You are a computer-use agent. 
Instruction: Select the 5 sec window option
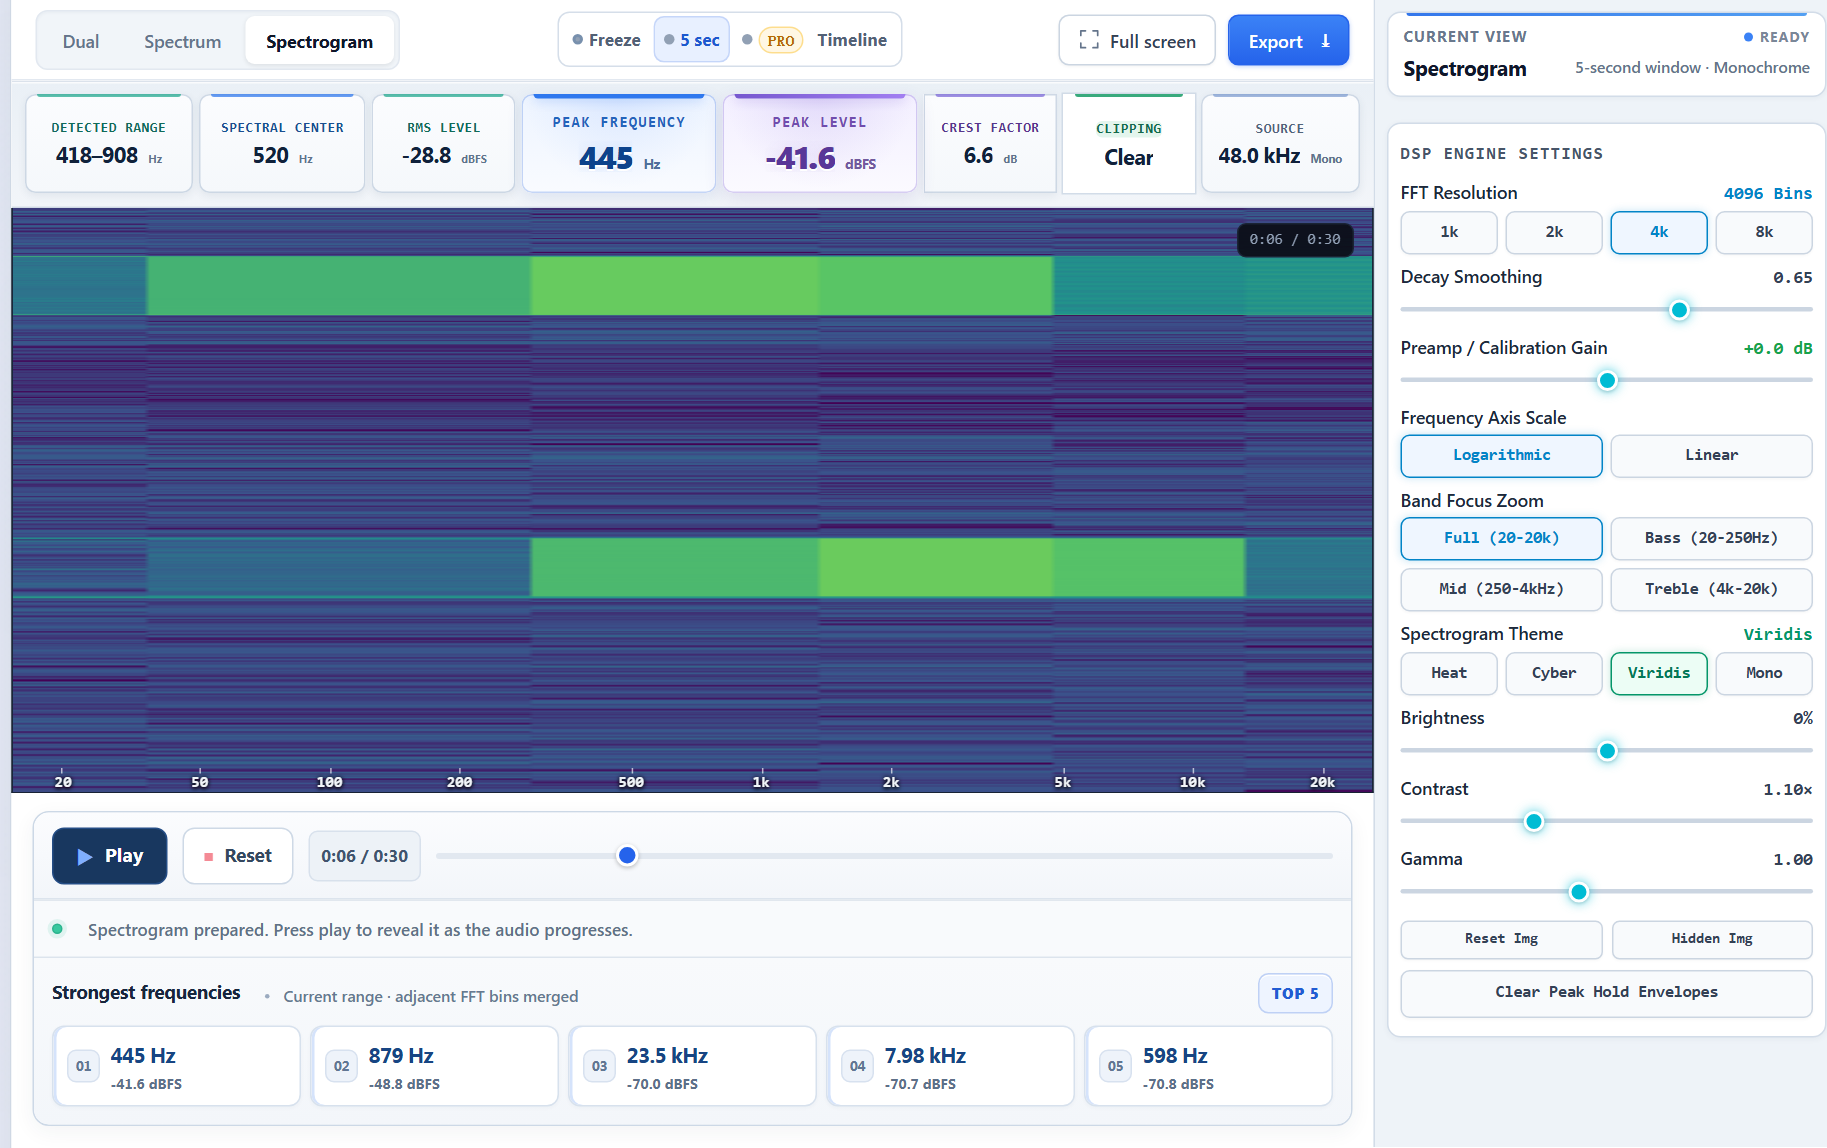(x=692, y=40)
